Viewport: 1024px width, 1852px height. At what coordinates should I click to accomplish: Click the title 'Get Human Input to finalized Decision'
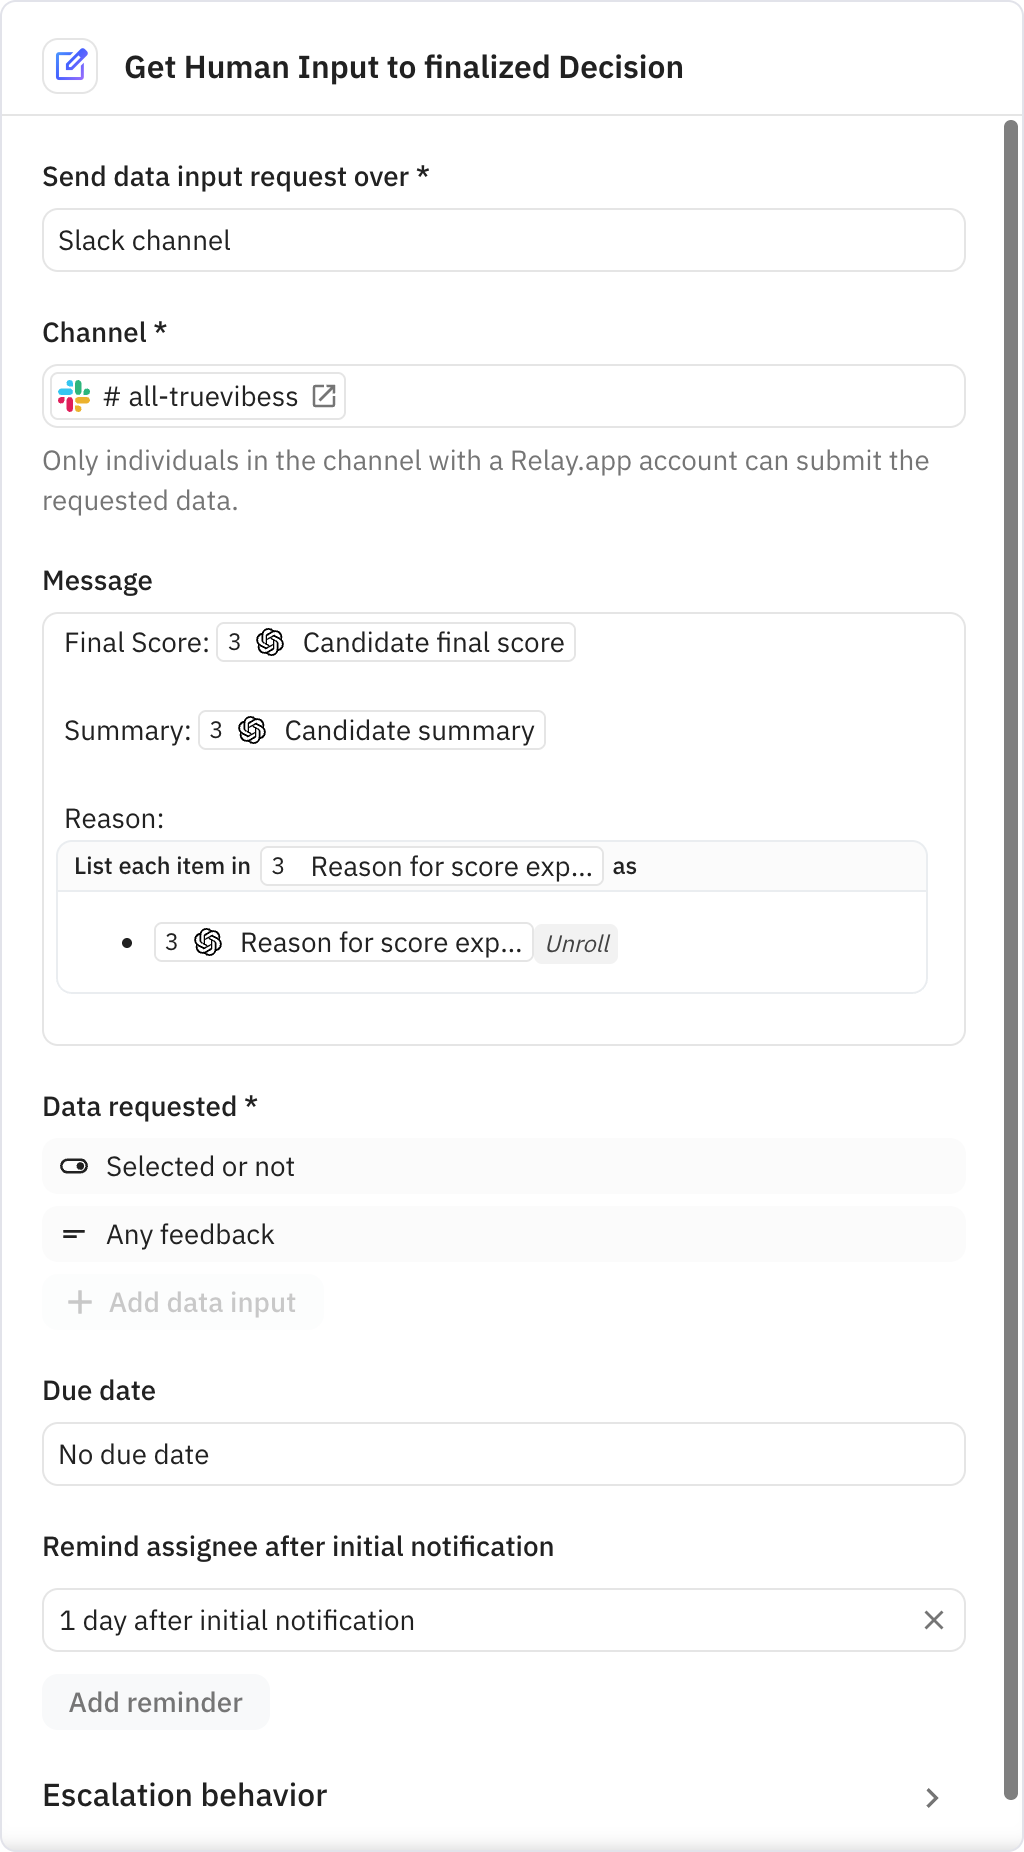pos(404,67)
